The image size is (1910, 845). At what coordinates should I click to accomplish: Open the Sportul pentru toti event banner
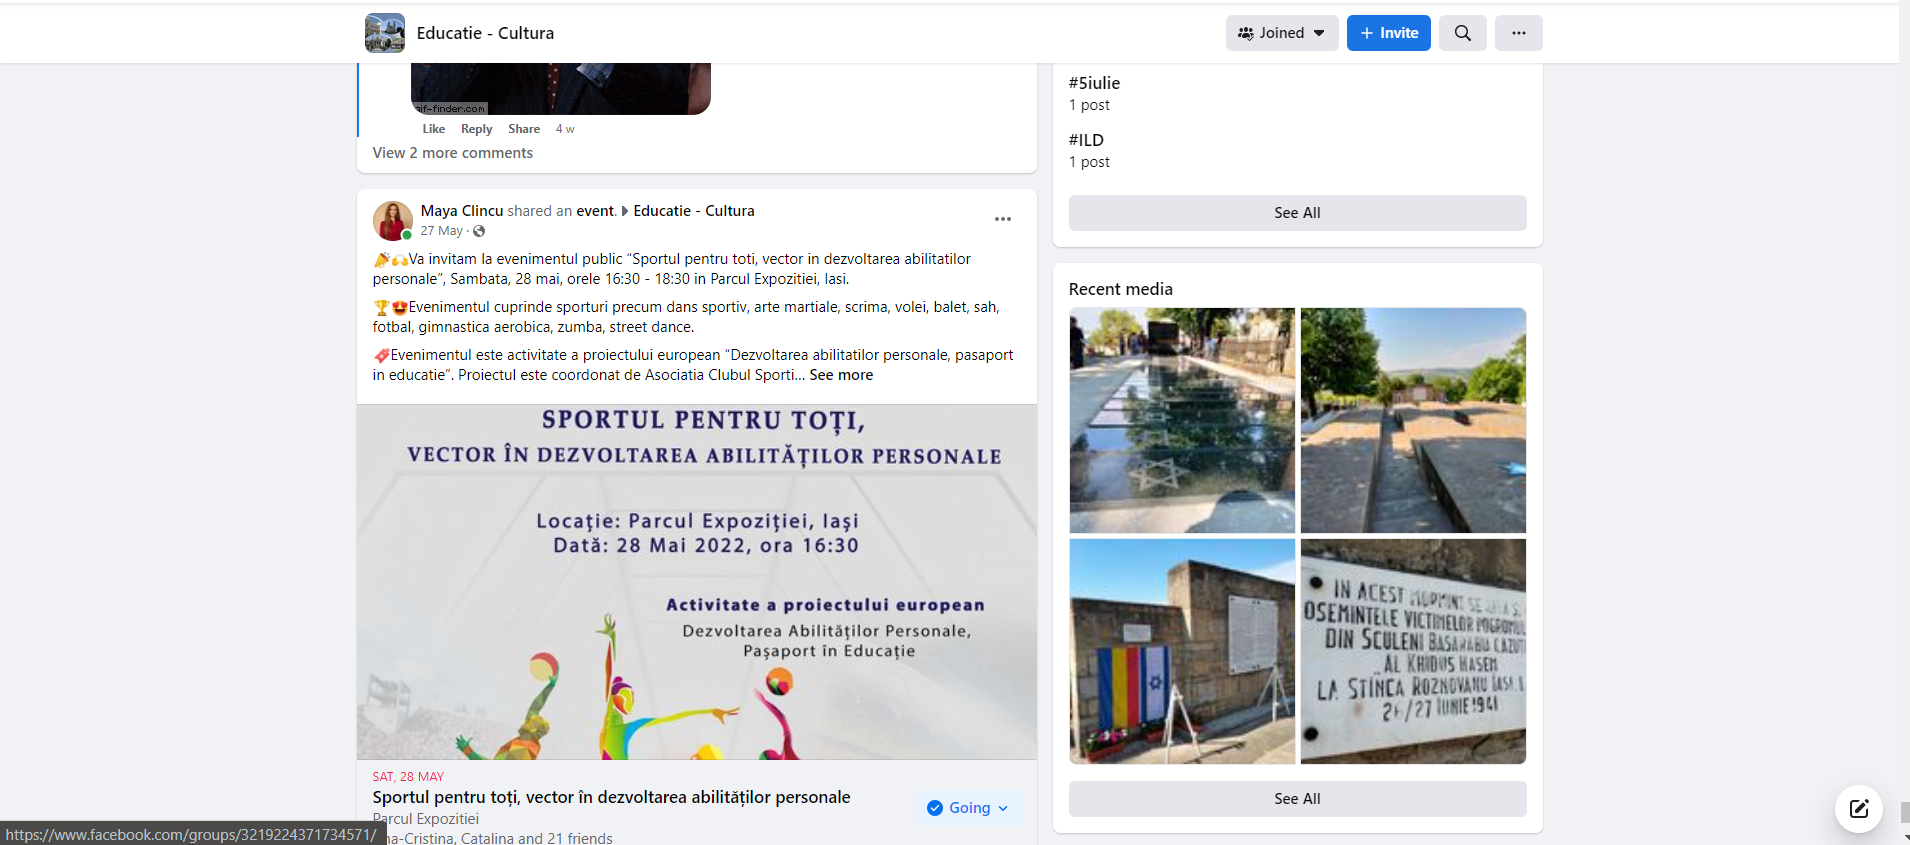pyautogui.click(x=697, y=582)
